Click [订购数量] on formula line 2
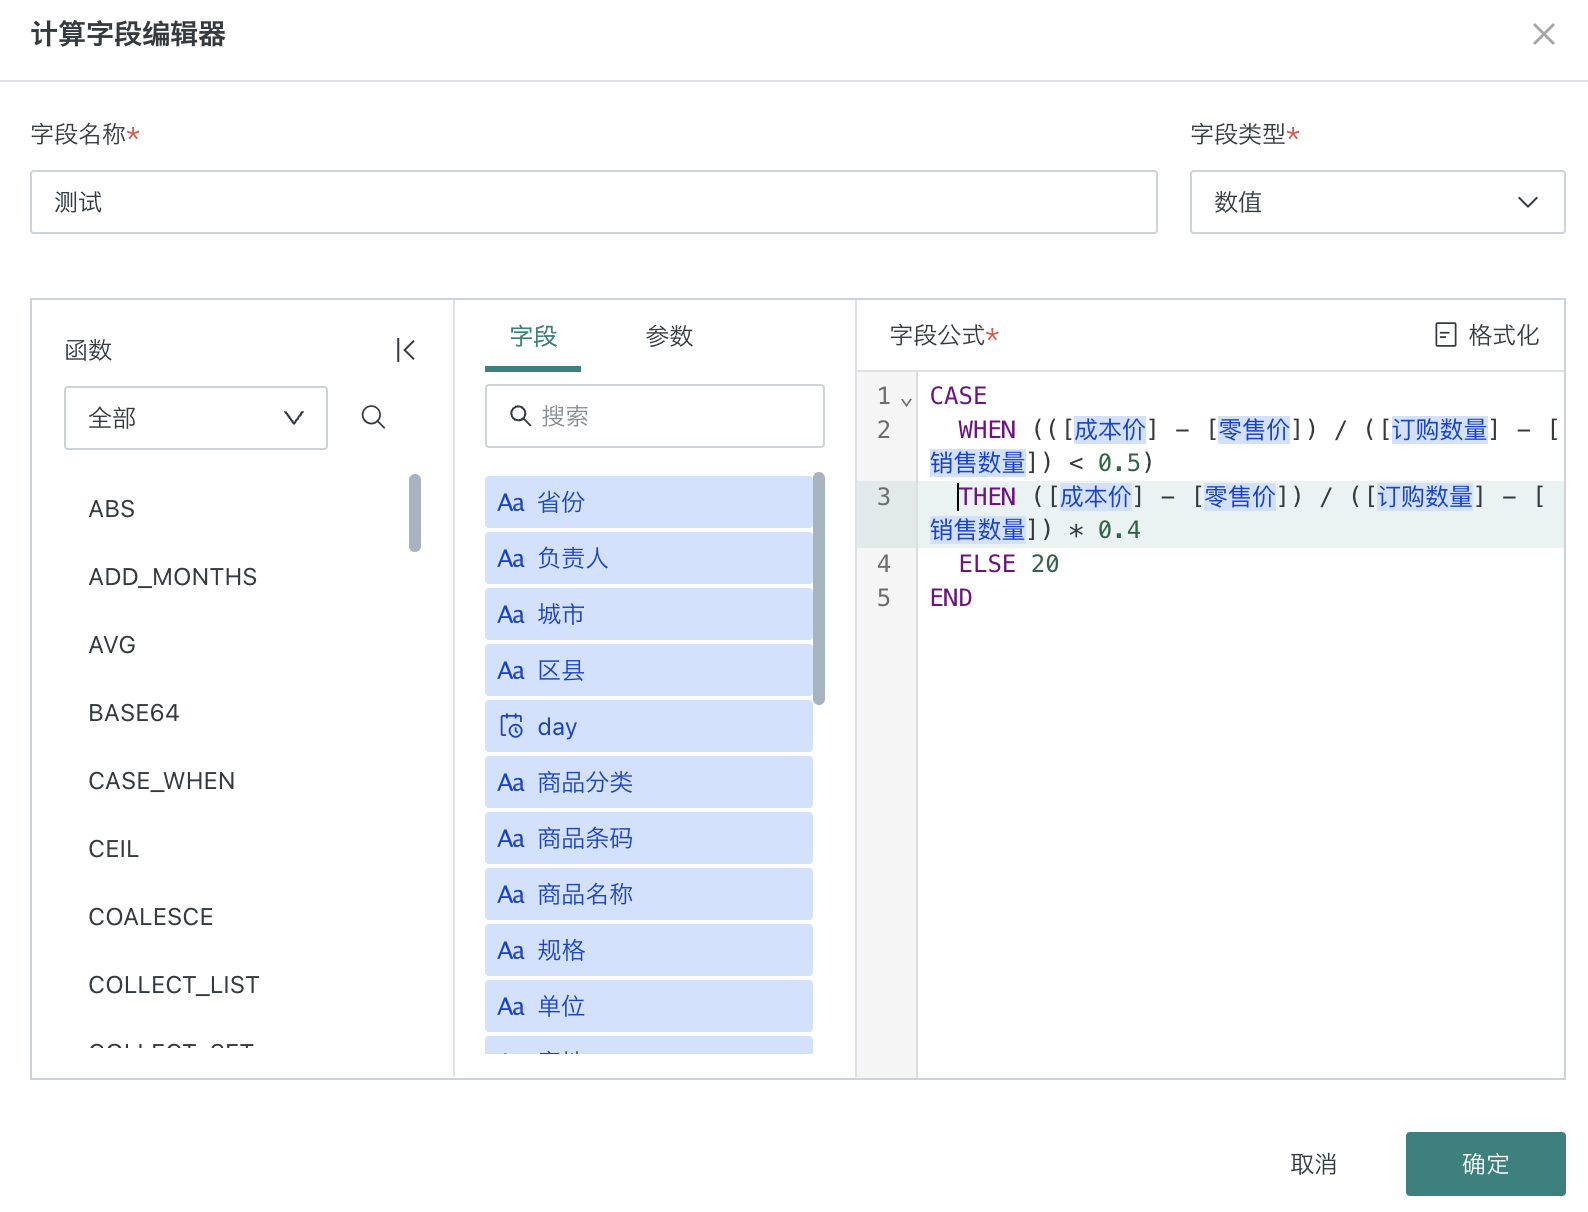This screenshot has width=1588, height=1212. (x=1440, y=430)
